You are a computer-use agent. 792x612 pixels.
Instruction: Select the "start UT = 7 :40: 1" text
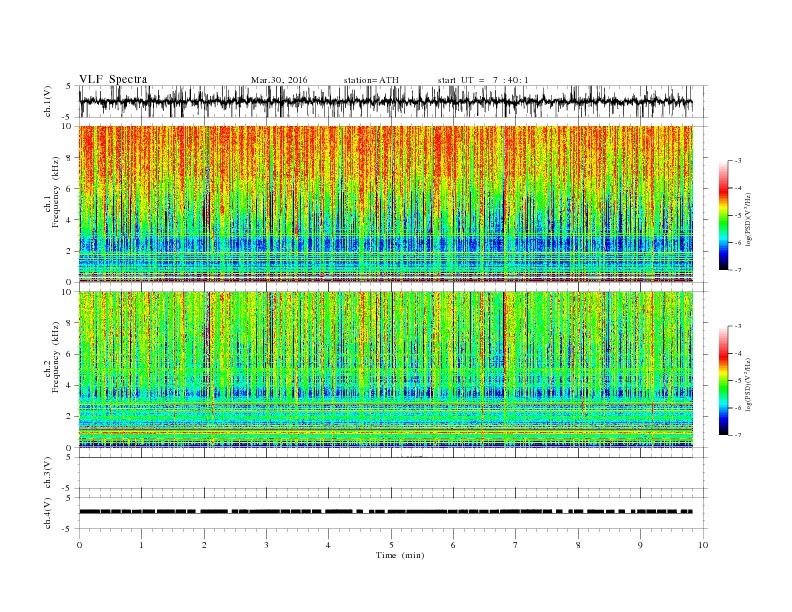(x=483, y=80)
